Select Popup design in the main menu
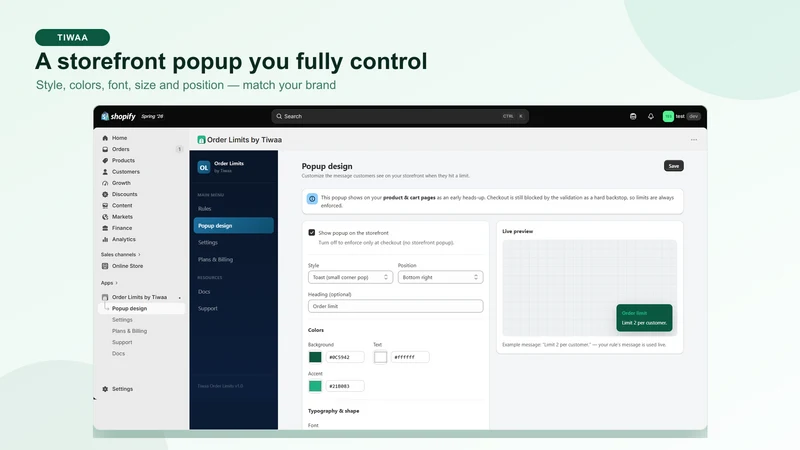Screen dimensions: 800x450 (x=234, y=226)
